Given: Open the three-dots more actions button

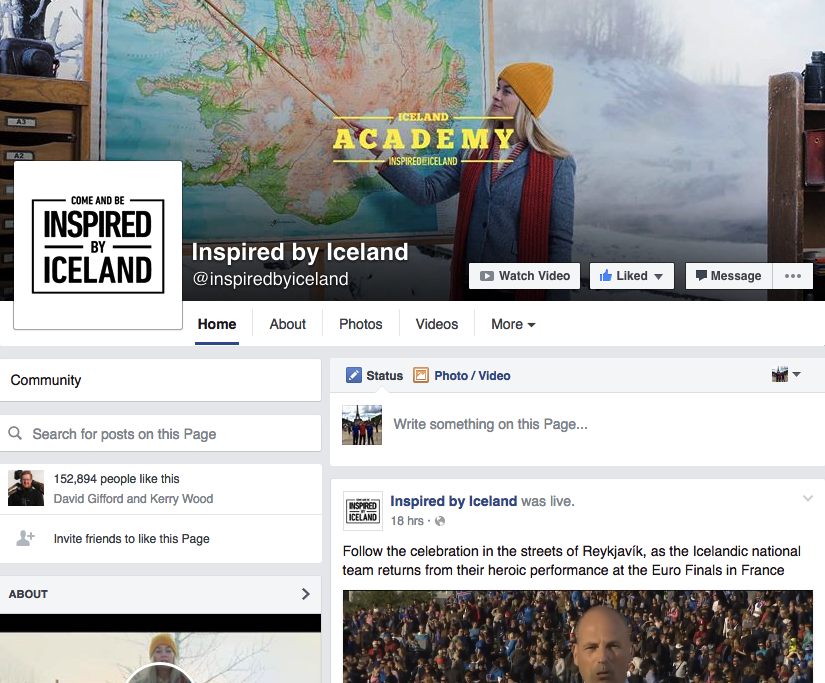Looking at the screenshot, I should tap(792, 276).
